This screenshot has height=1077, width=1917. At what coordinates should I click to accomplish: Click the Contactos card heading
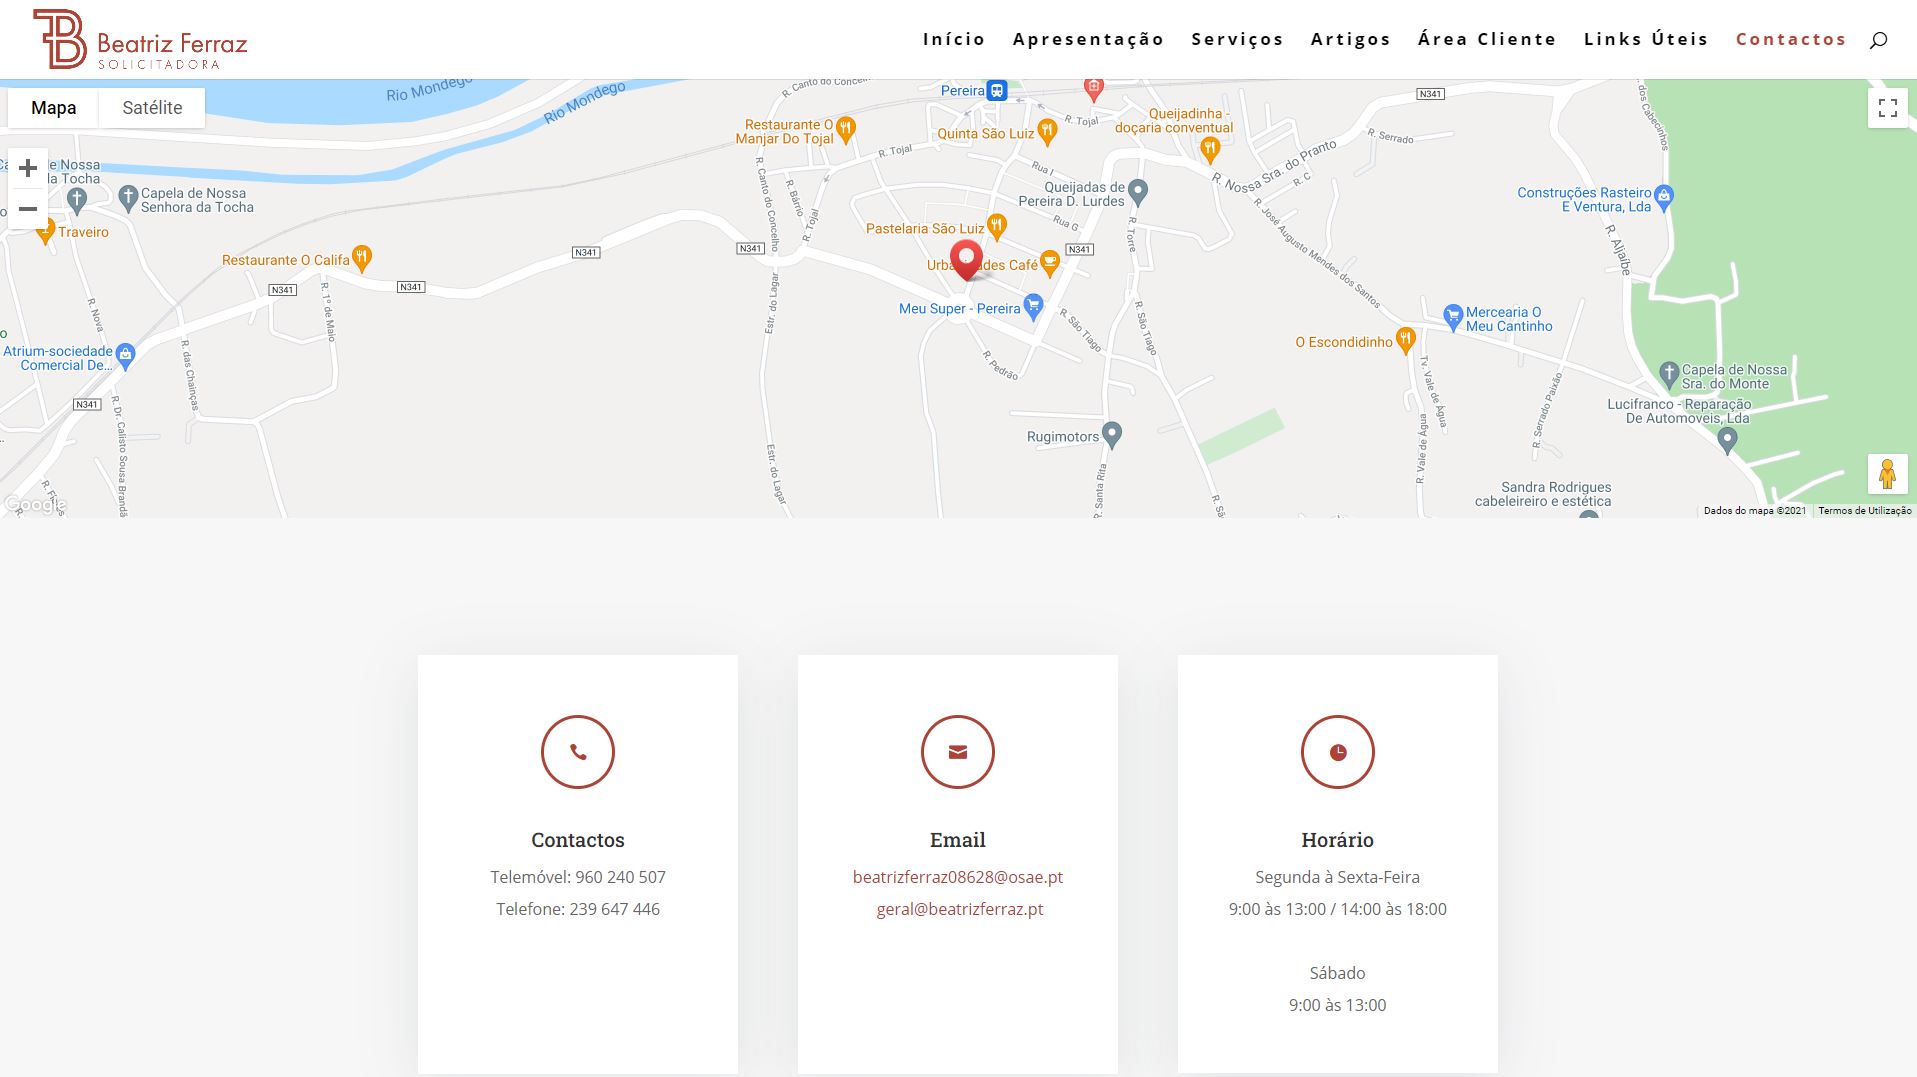(578, 840)
